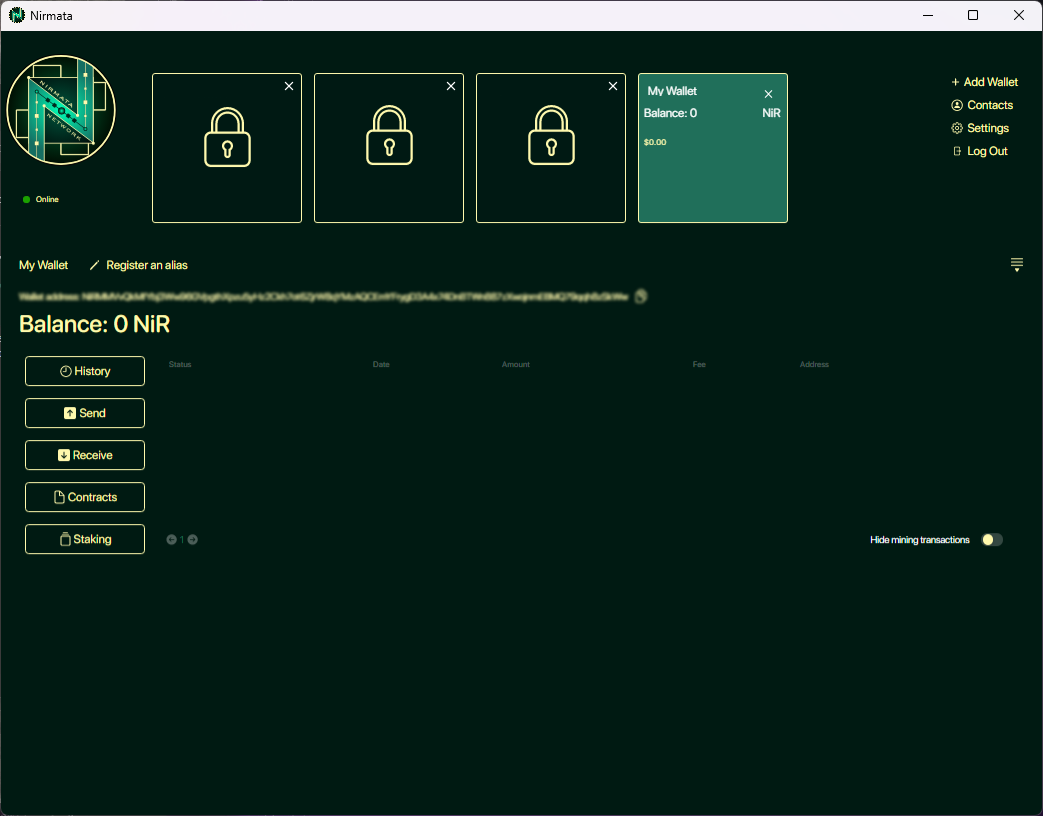
Task: Open the first locked wallet slot
Action: point(227,148)
